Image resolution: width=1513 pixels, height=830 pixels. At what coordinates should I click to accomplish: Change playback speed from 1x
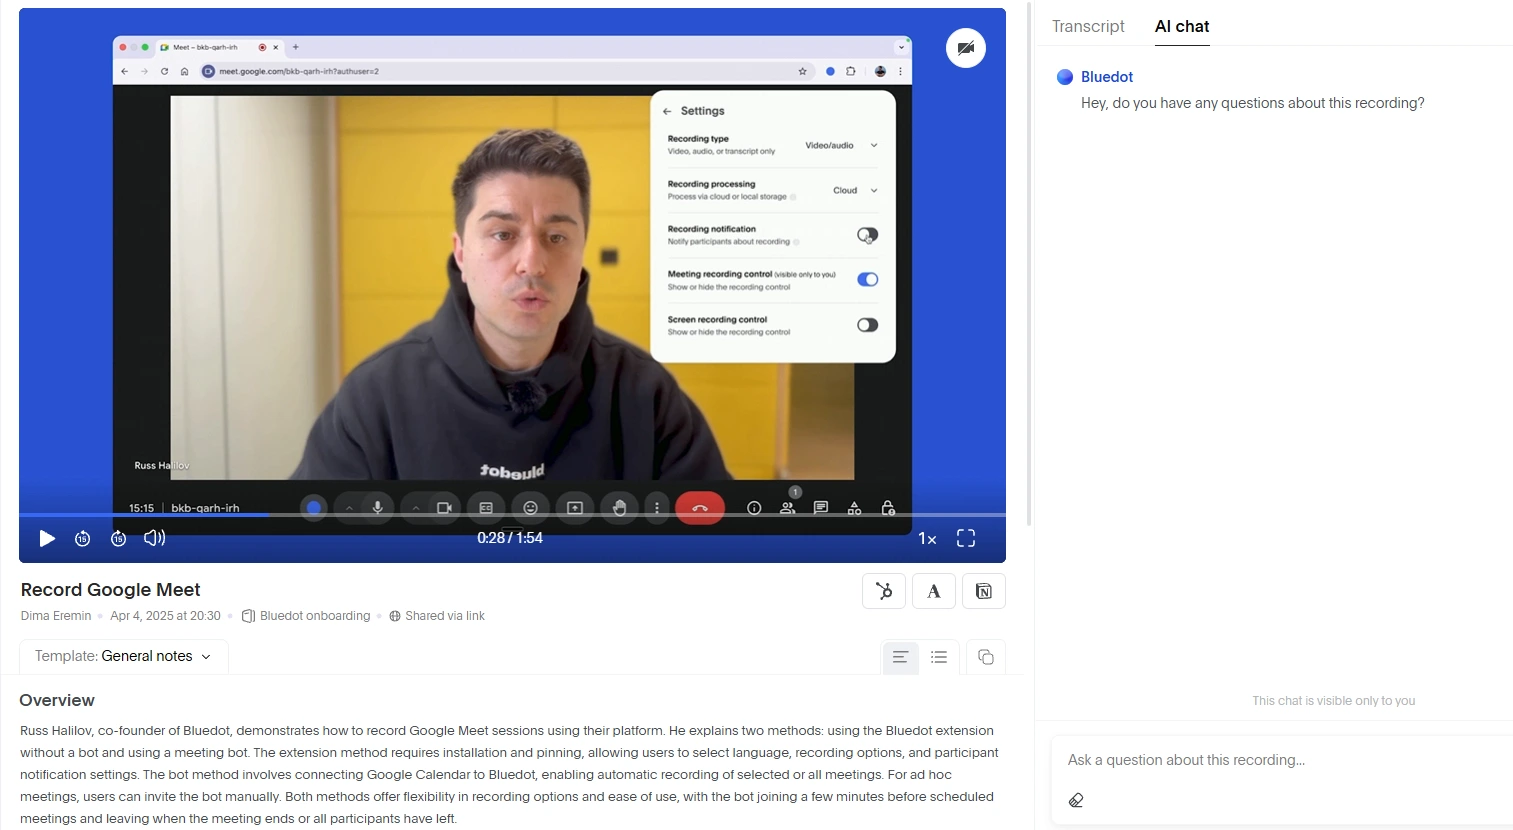pos(927,539)
